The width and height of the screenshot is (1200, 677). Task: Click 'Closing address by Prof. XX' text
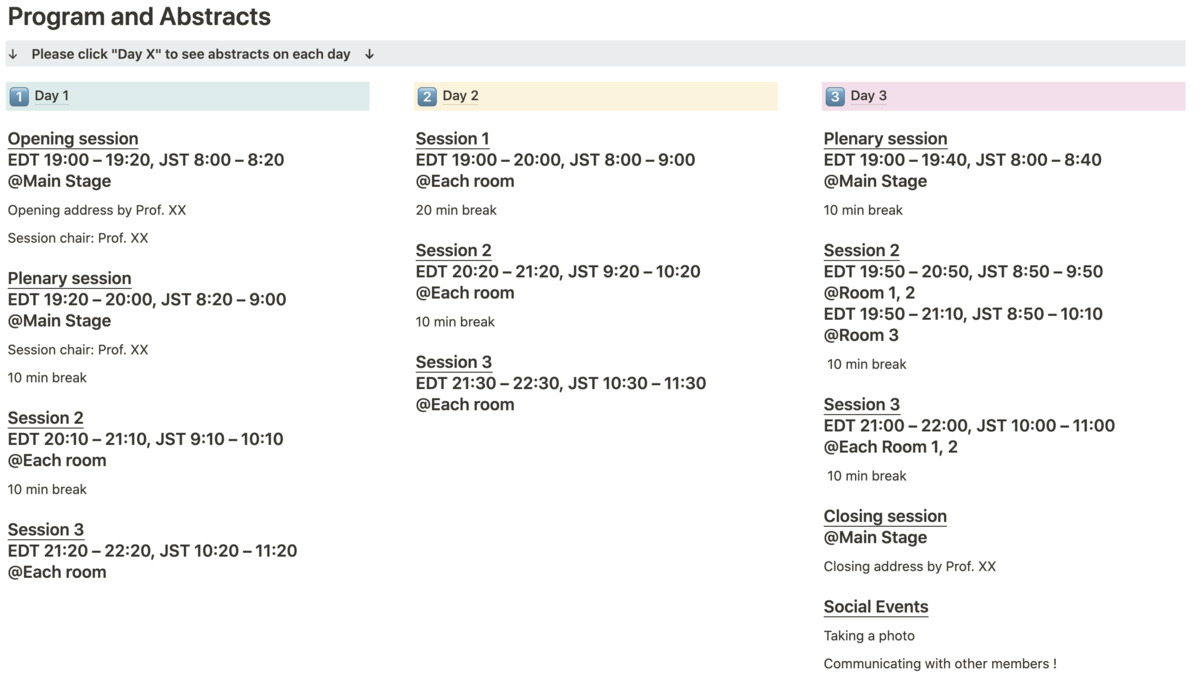coord(910,566)
